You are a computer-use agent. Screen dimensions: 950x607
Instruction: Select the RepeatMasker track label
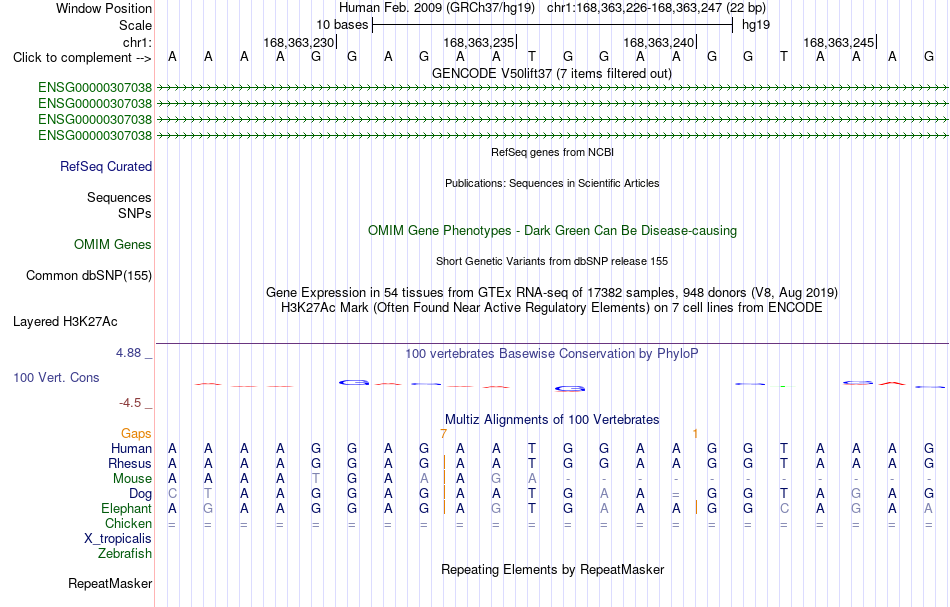point(110,583)
